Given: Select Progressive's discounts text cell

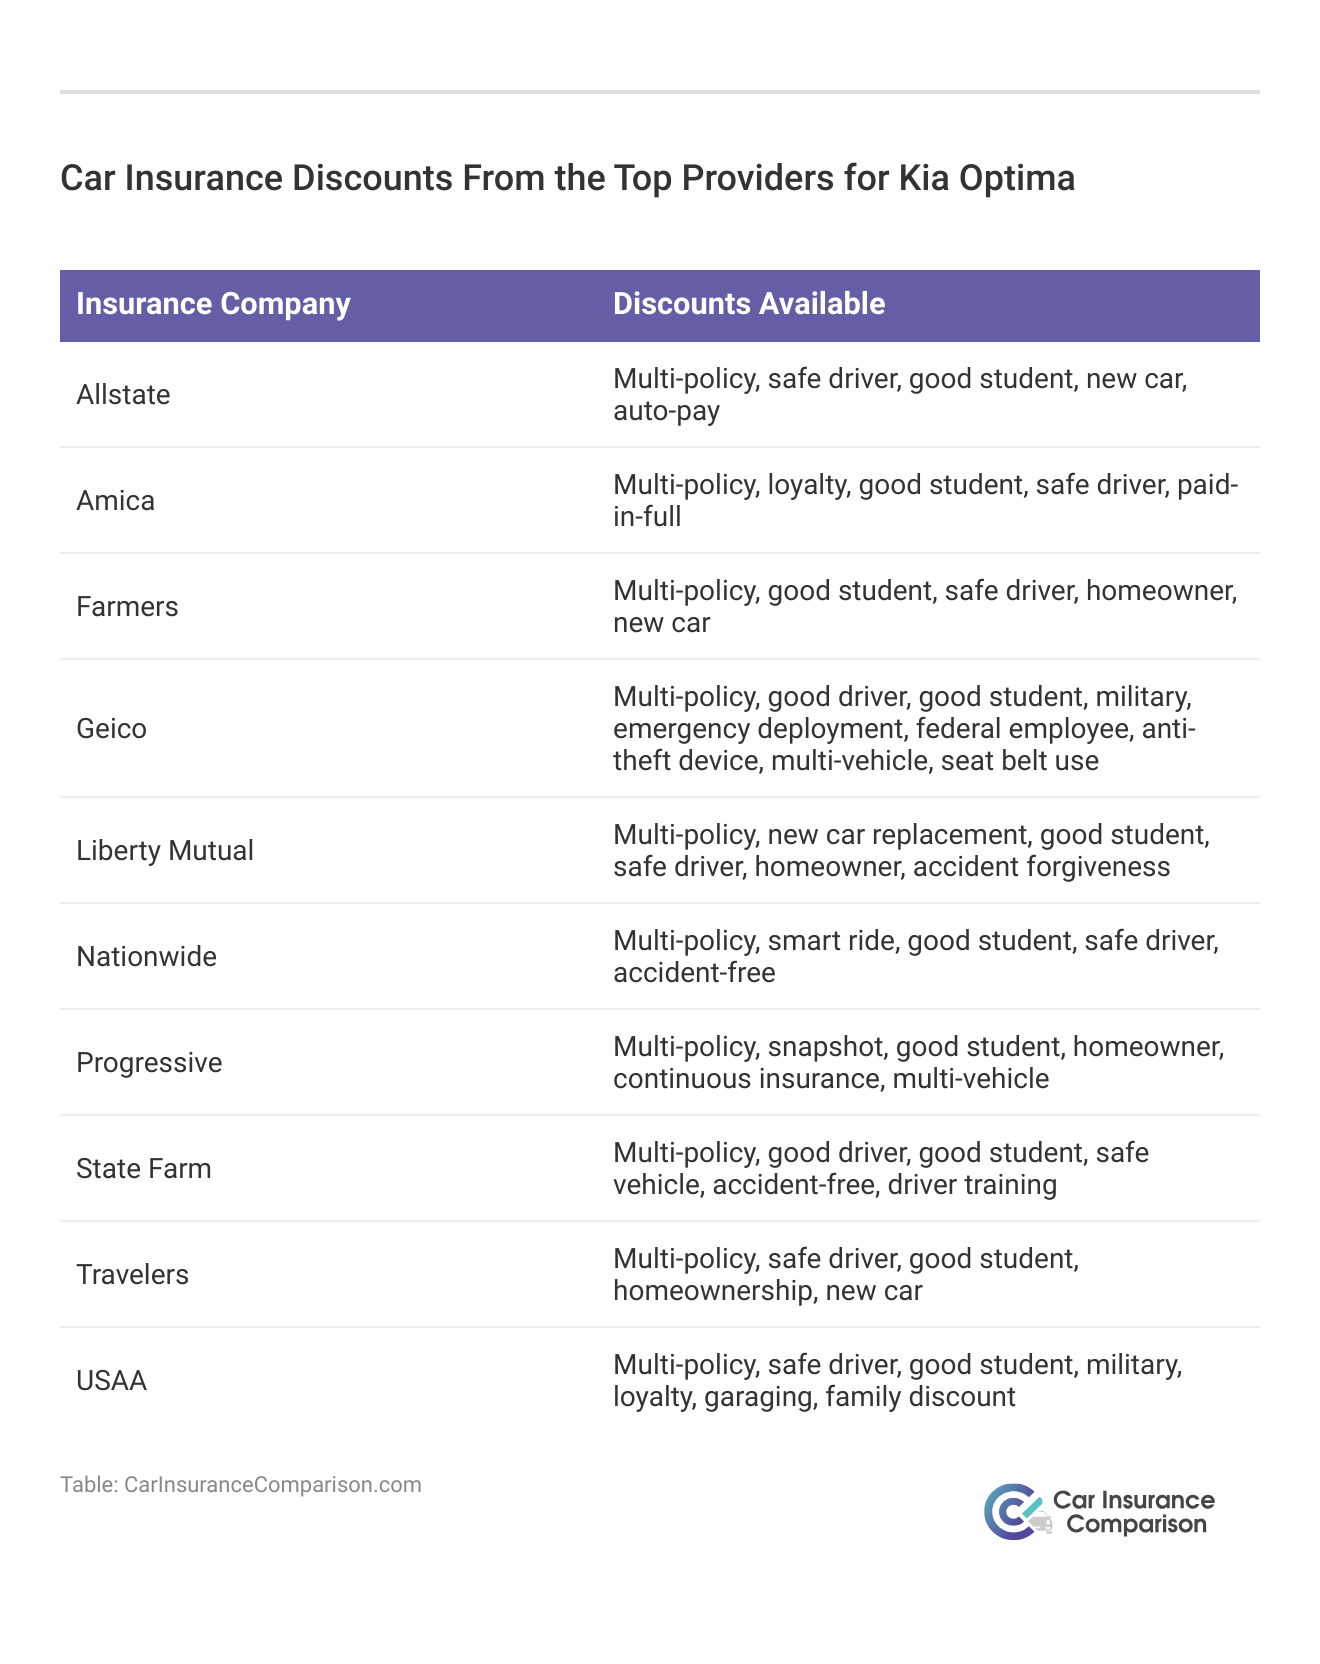Looking at the screenshot, I should click(919, 1062).
